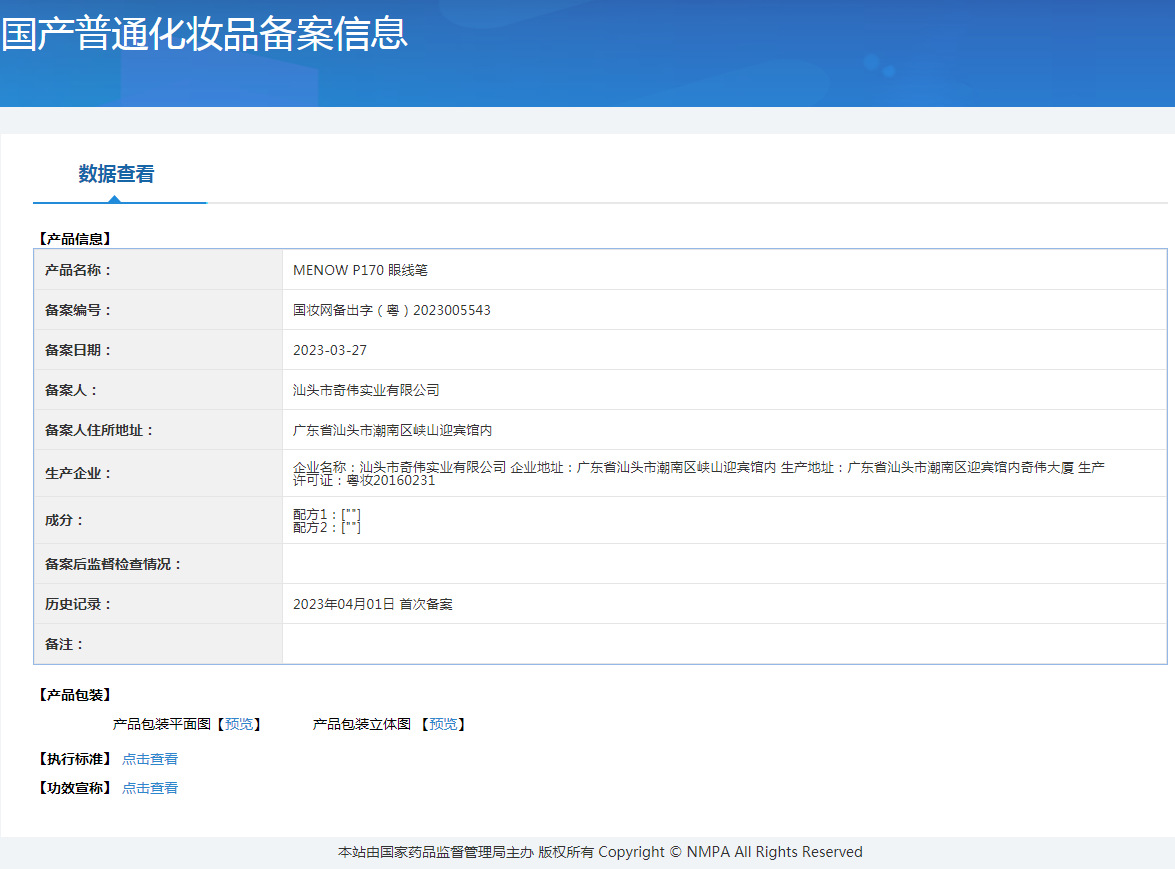Open the 配方1 ingredient brackets
The height and width of the screenshot is (869, 1175).
coord(350,514)
